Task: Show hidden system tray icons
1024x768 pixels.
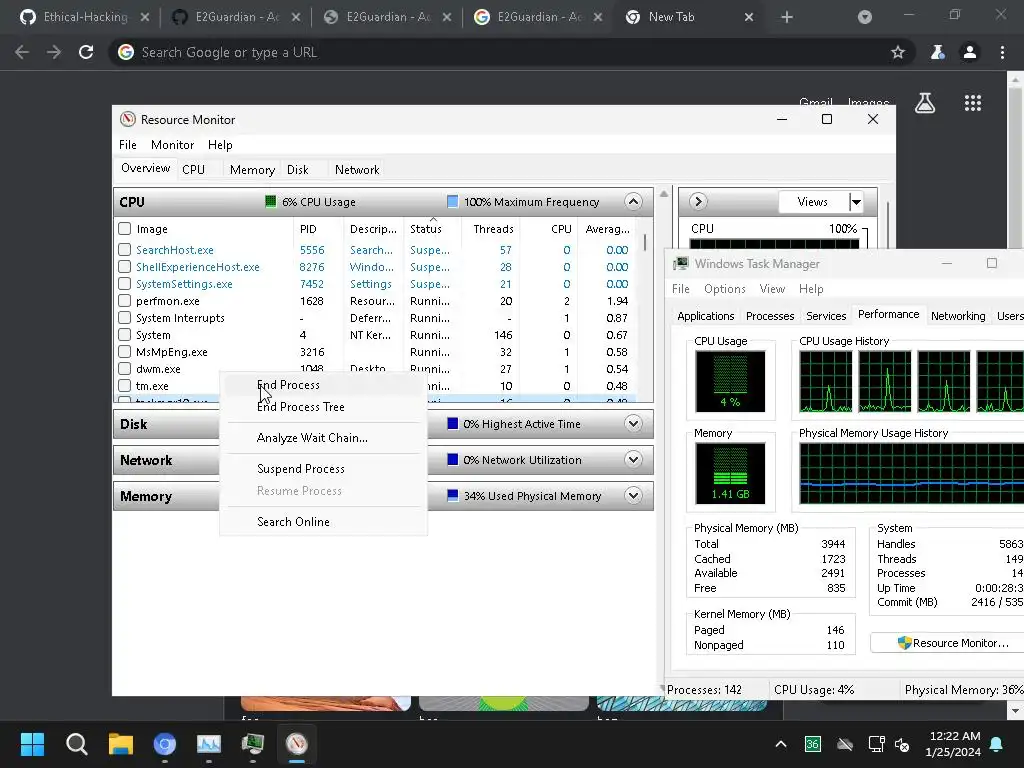Action: pos(780,744)
